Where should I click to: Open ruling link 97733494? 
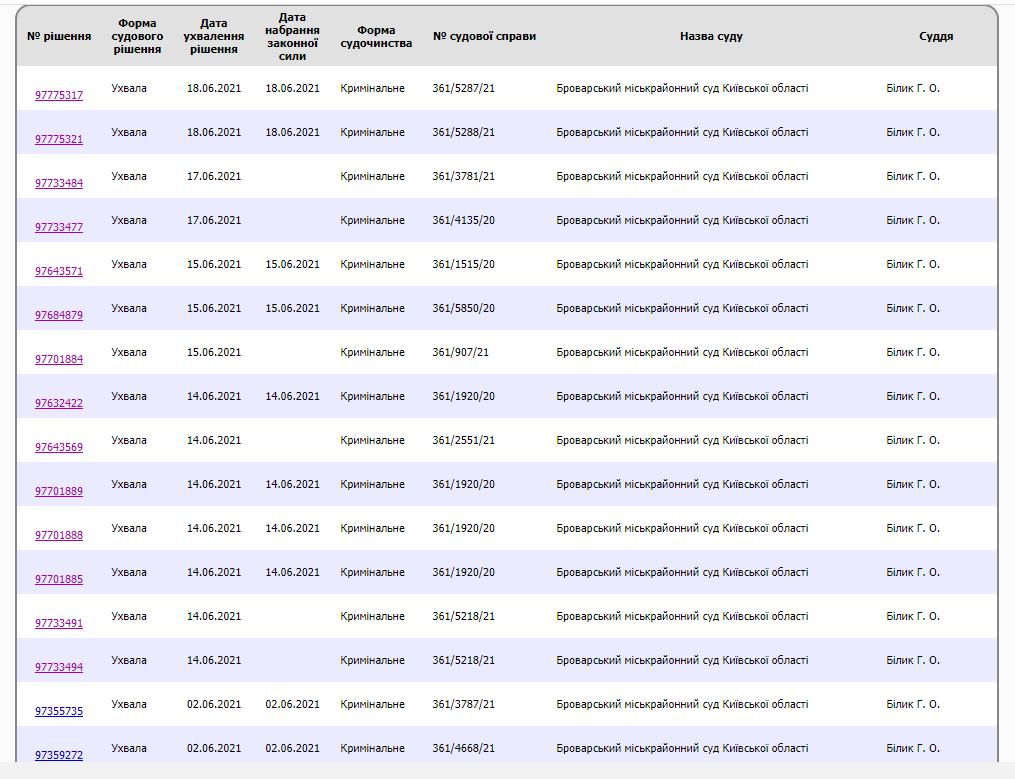point(59,668)
